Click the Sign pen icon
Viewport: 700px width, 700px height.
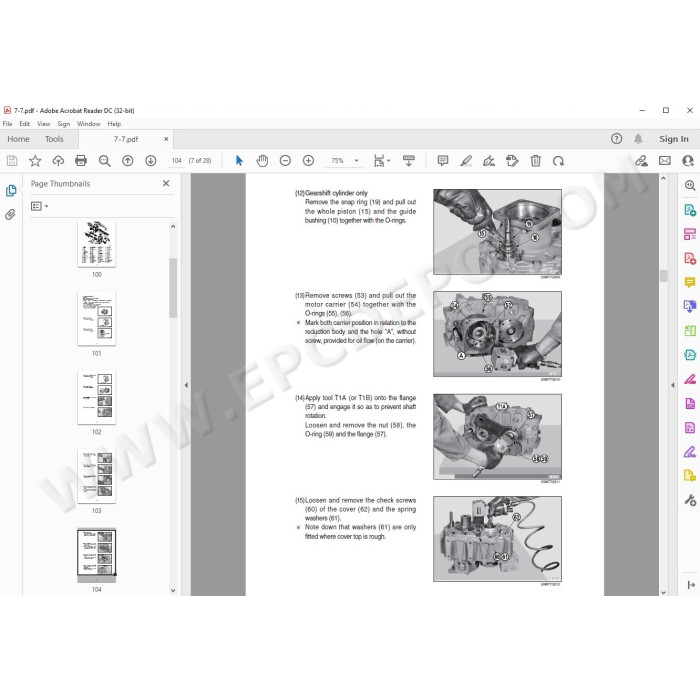pyautogui.click(x=489, y=161)
